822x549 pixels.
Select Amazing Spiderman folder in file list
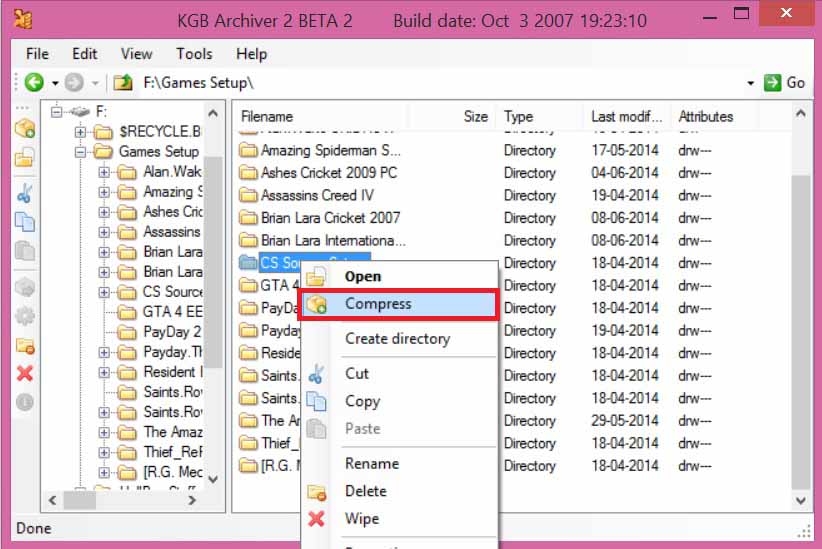[320, 150]
